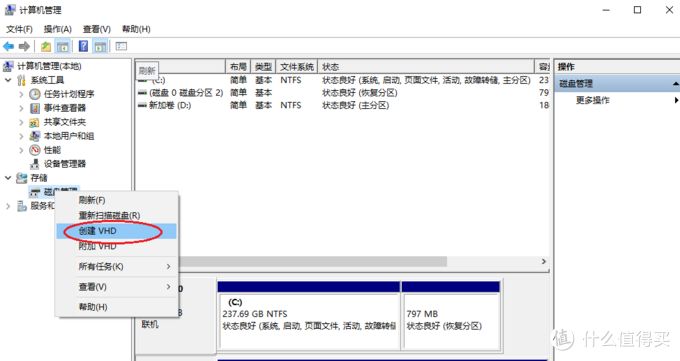The width and height of the screenshot is (680, 361).
Task: Click the System Tools wrench icon
Action: tap(21, 80)
